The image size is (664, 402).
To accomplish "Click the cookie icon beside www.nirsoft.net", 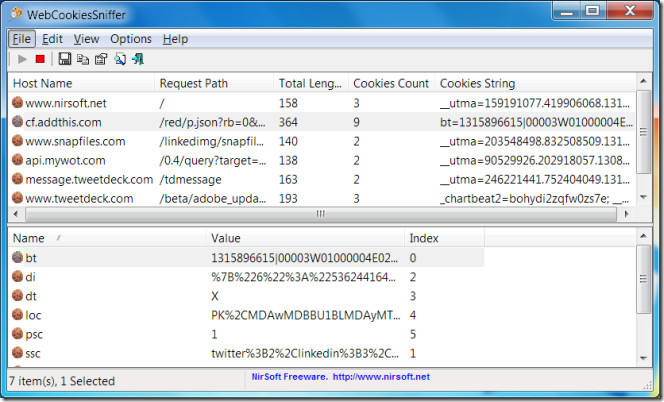I will click(17, 103).
